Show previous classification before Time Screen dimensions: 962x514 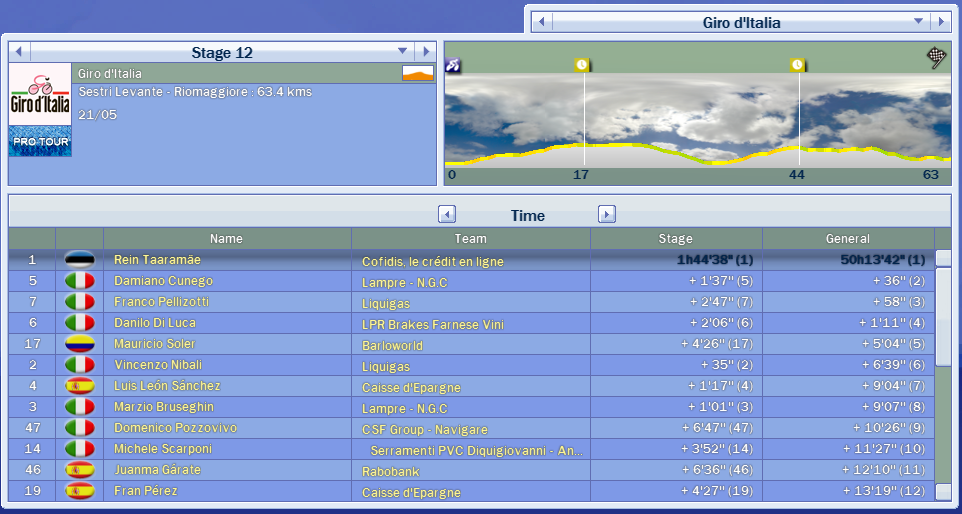448,214
